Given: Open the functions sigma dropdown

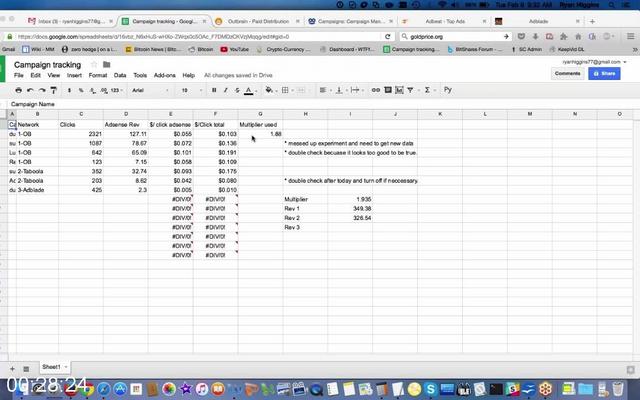Looking at the screenshot, I should pos(429,90).
